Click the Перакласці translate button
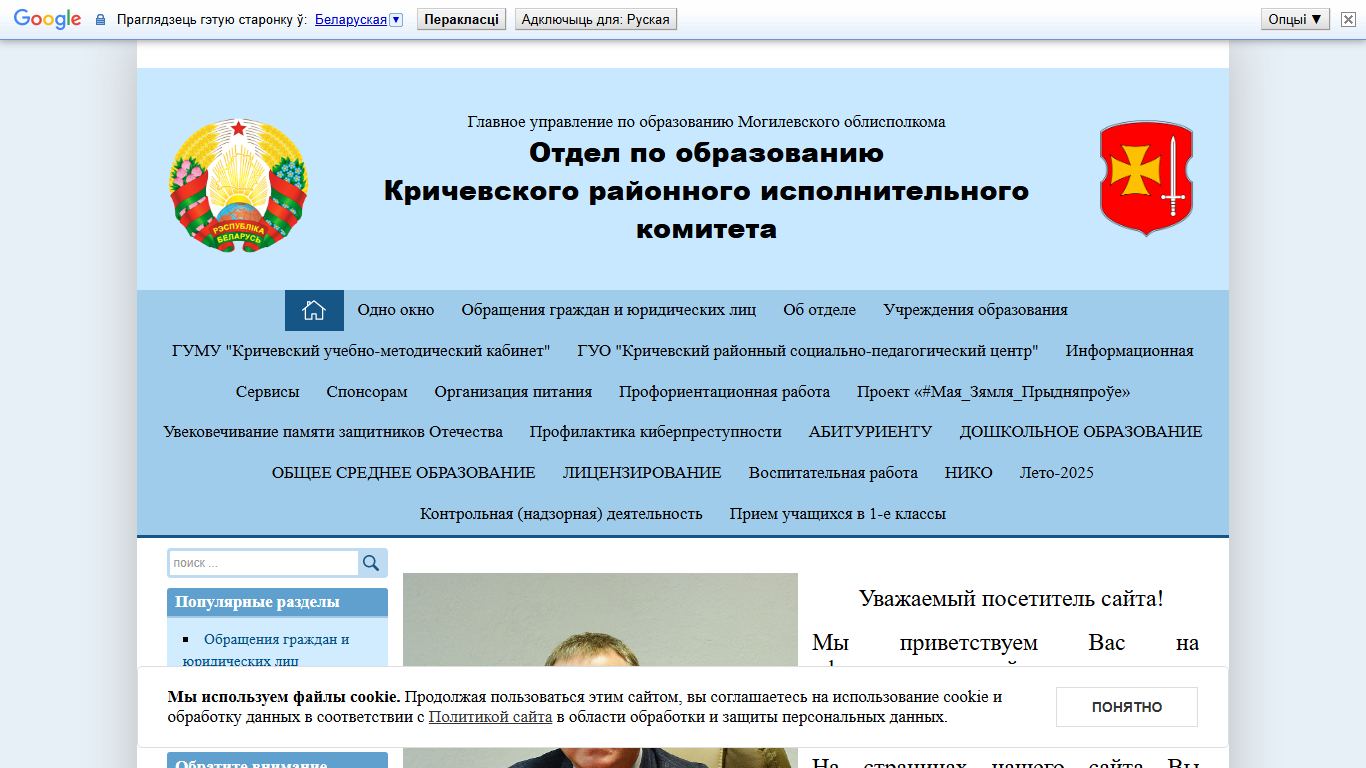Image resolution: width=1366 pixels, height=768 pixels. coord(461,19)
